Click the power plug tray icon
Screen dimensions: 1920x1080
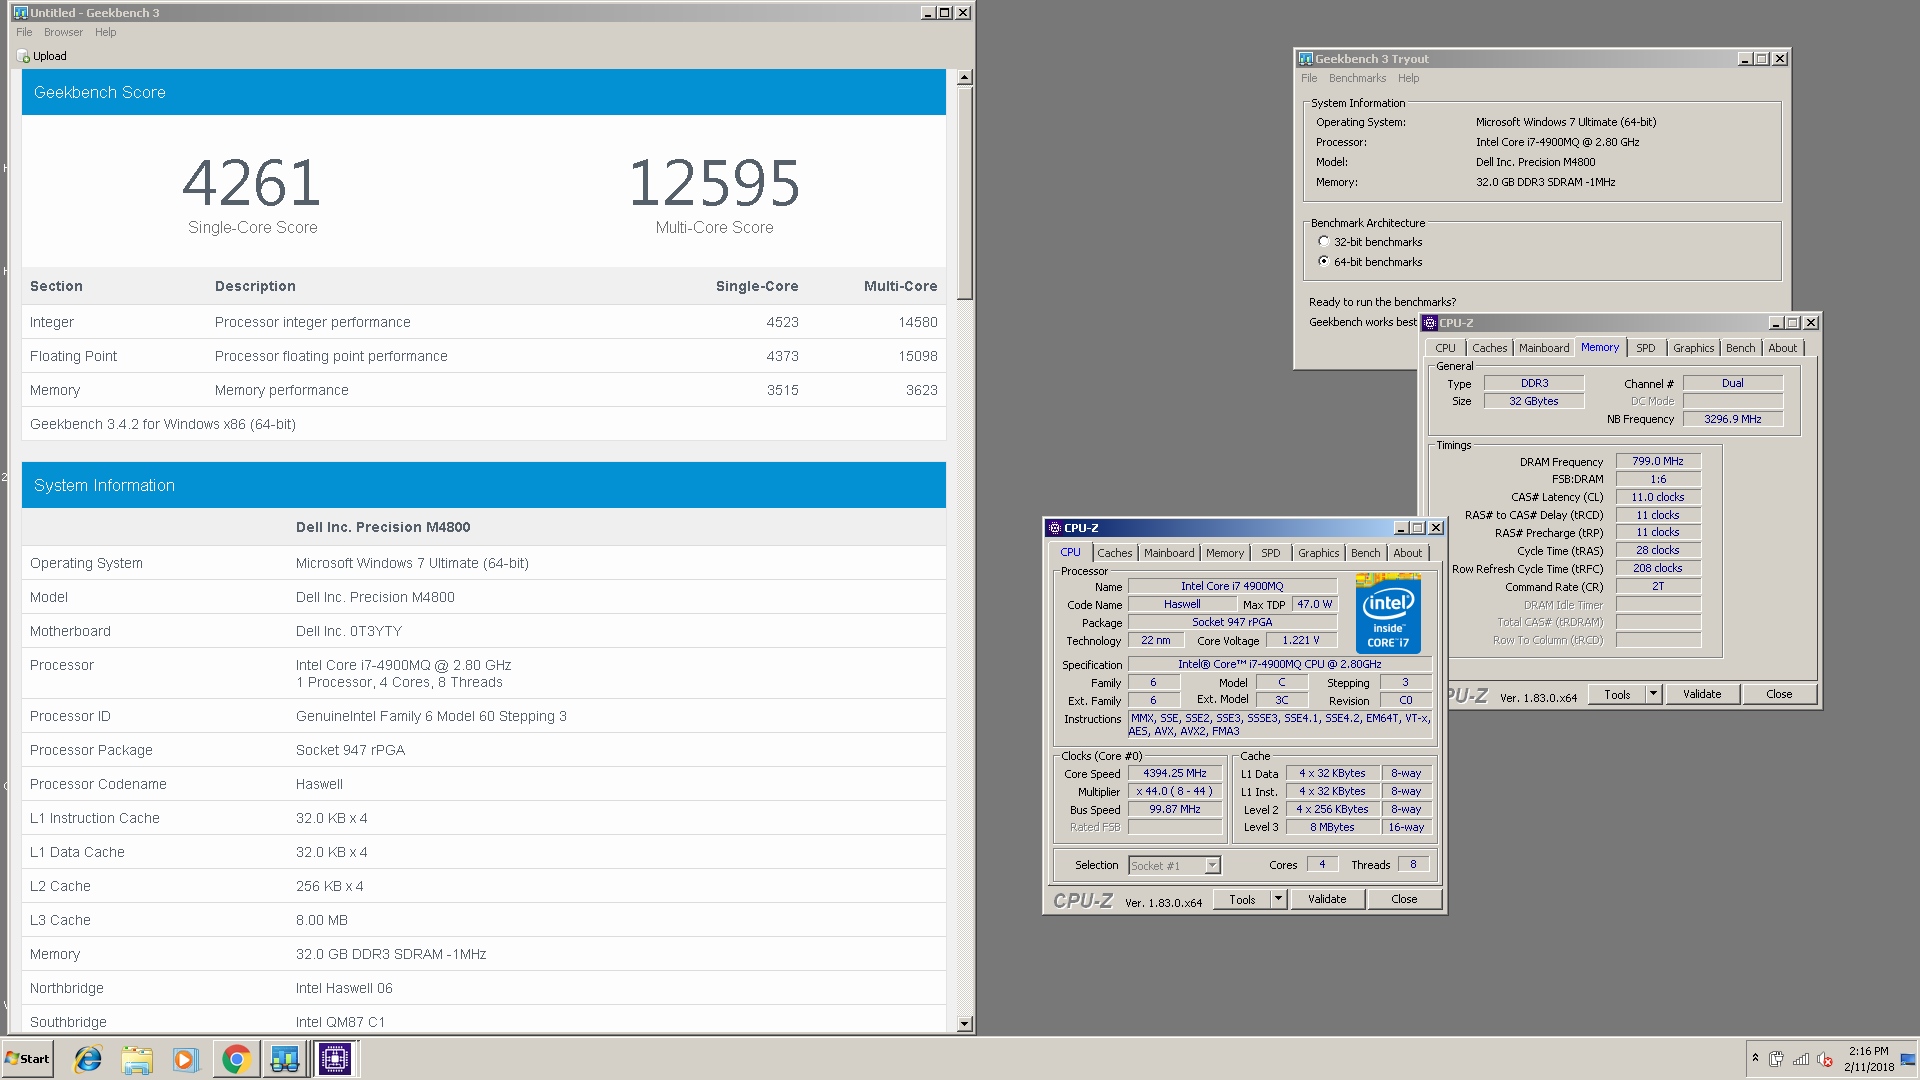point(1776,1059)
